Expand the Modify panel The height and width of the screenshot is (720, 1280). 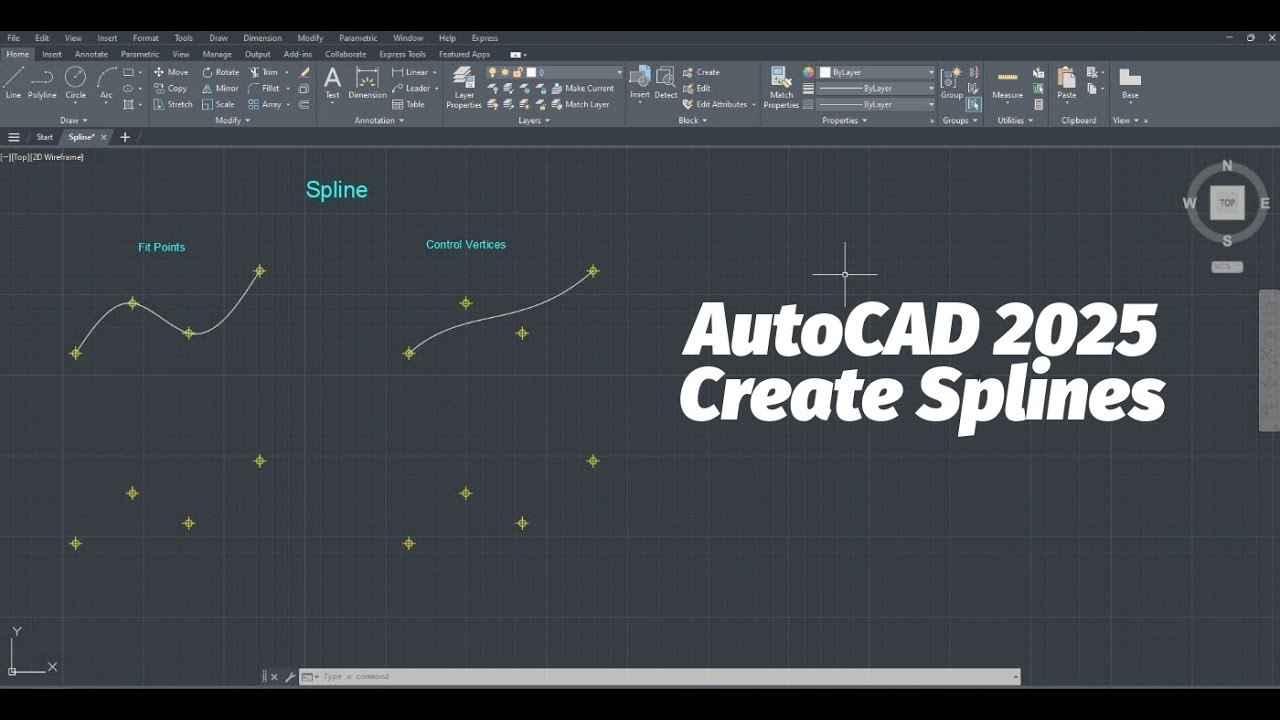click(233, 120)
